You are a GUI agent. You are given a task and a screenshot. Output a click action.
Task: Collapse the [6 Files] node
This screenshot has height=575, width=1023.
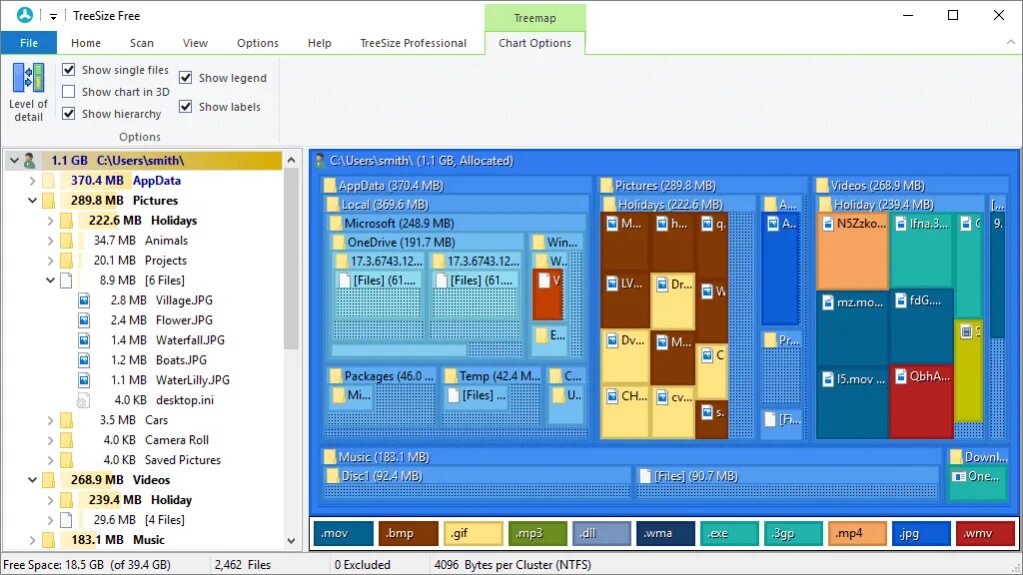[x=50, y=281]
